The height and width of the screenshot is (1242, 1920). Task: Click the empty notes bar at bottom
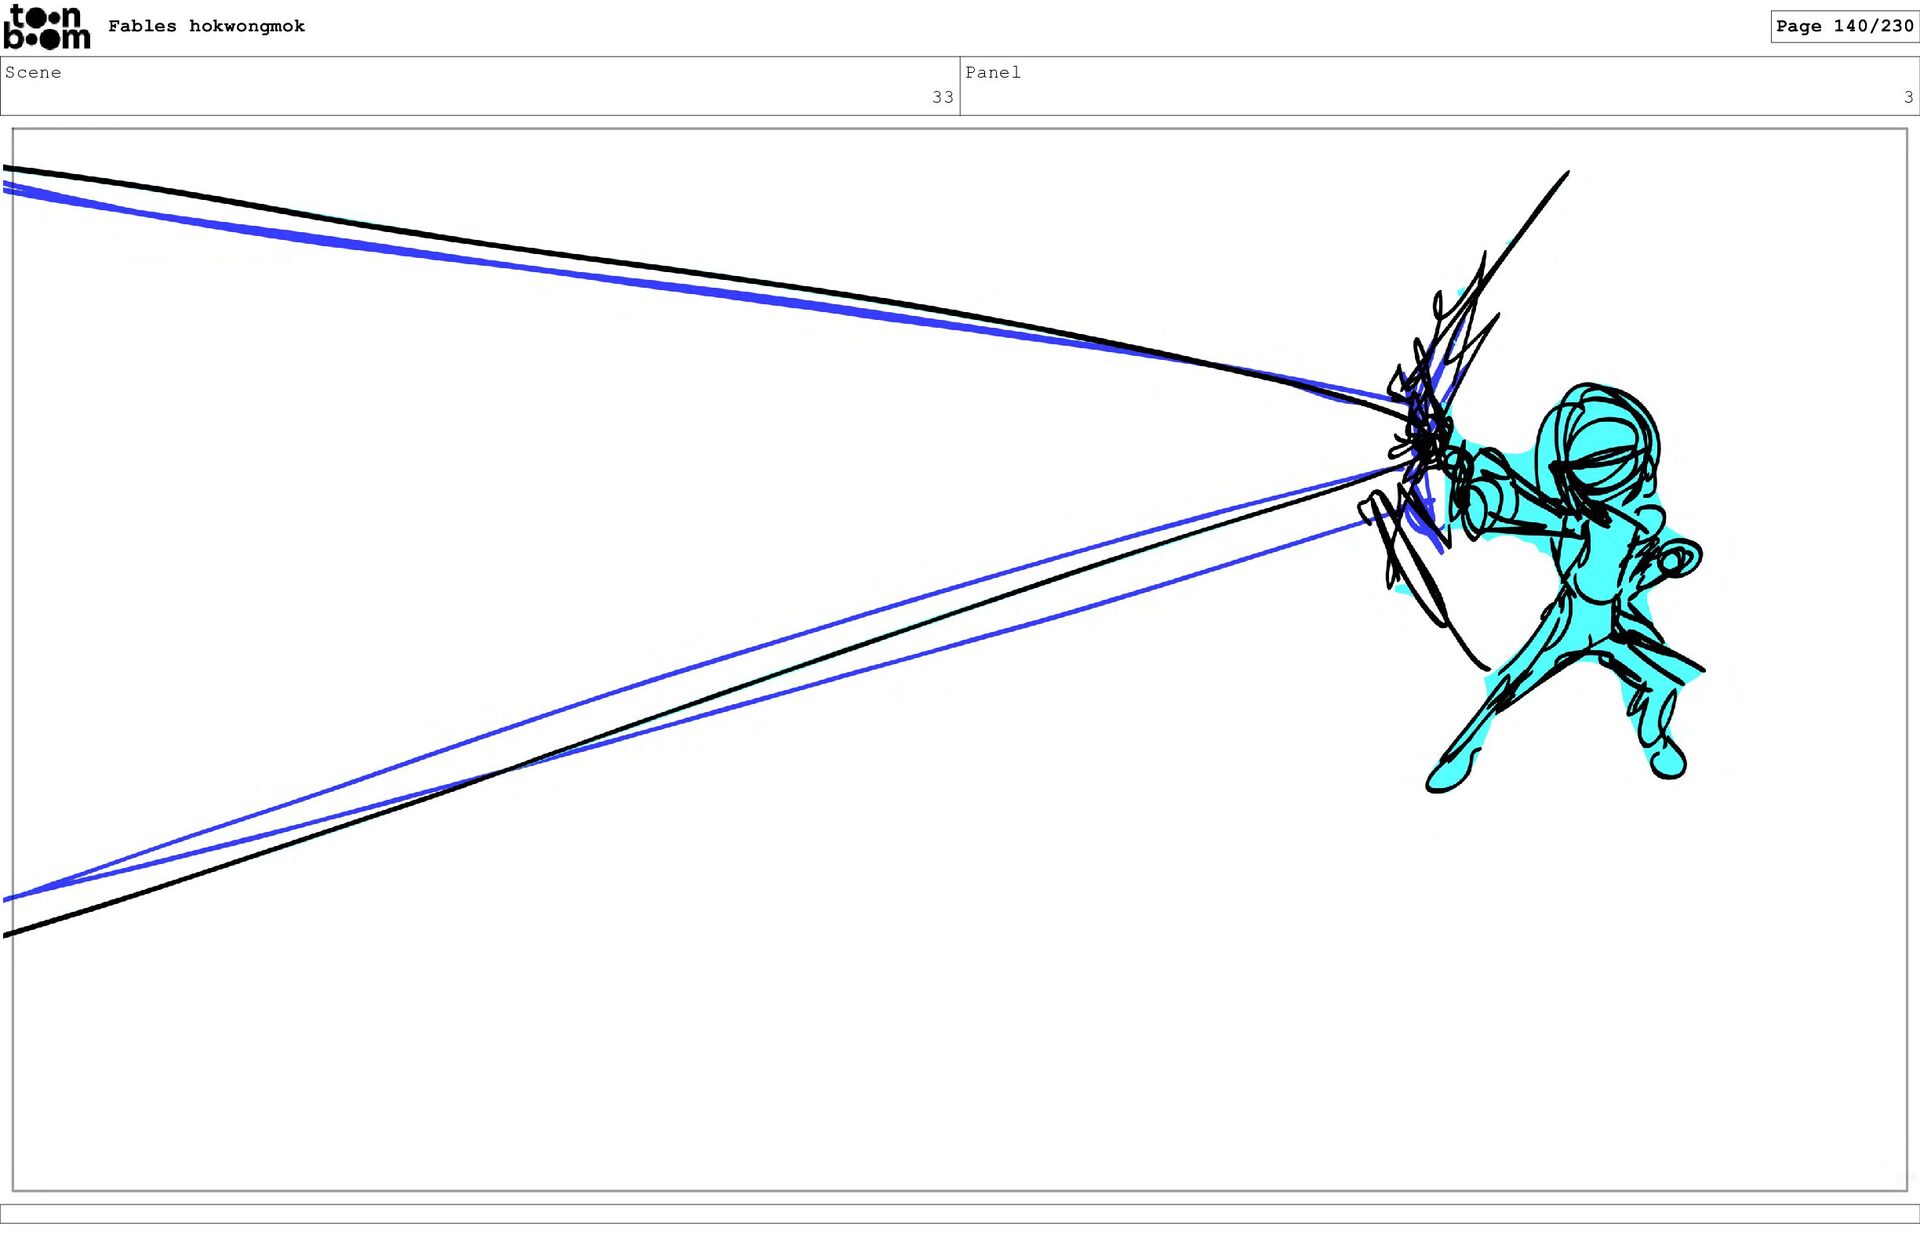click(960, 1213)
